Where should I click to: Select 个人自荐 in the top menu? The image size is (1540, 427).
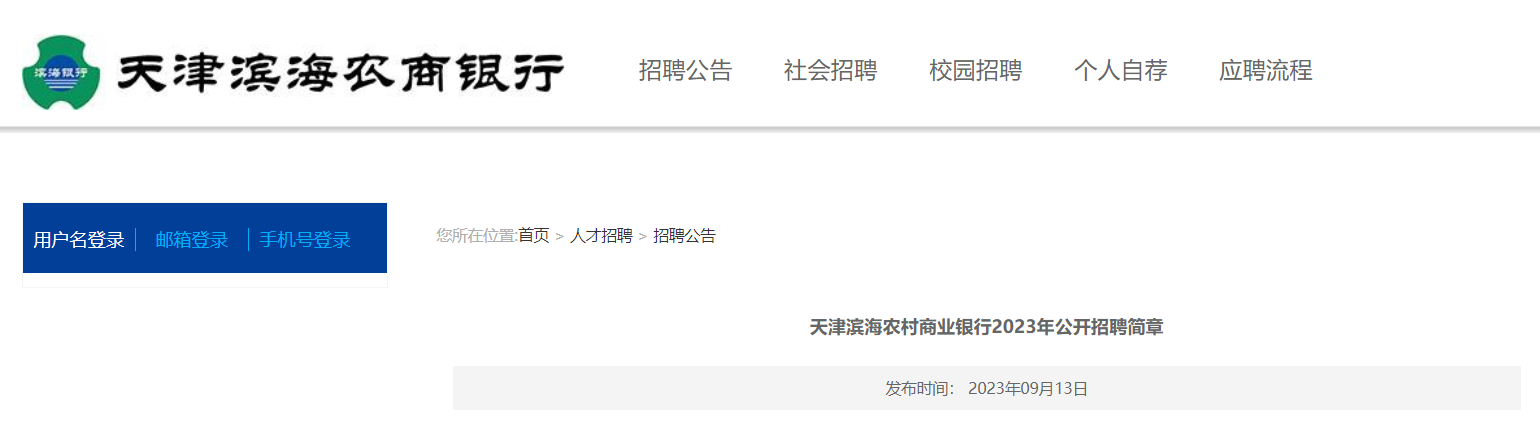pyautogui.click(x=1120, y=71)
